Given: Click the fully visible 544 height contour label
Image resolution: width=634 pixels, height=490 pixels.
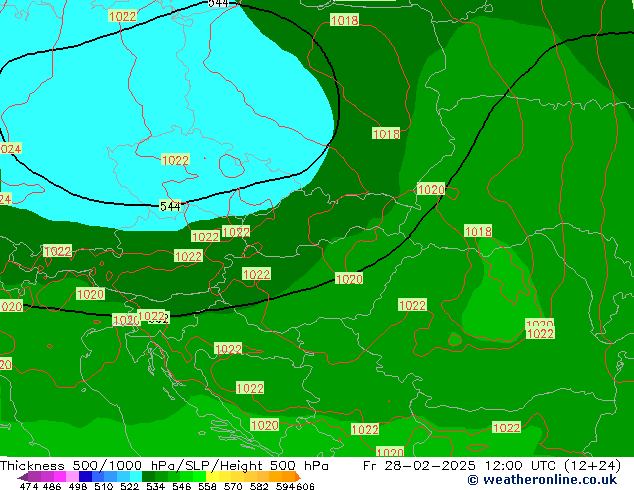Looking at the screenshot, I should coord(170,206).
